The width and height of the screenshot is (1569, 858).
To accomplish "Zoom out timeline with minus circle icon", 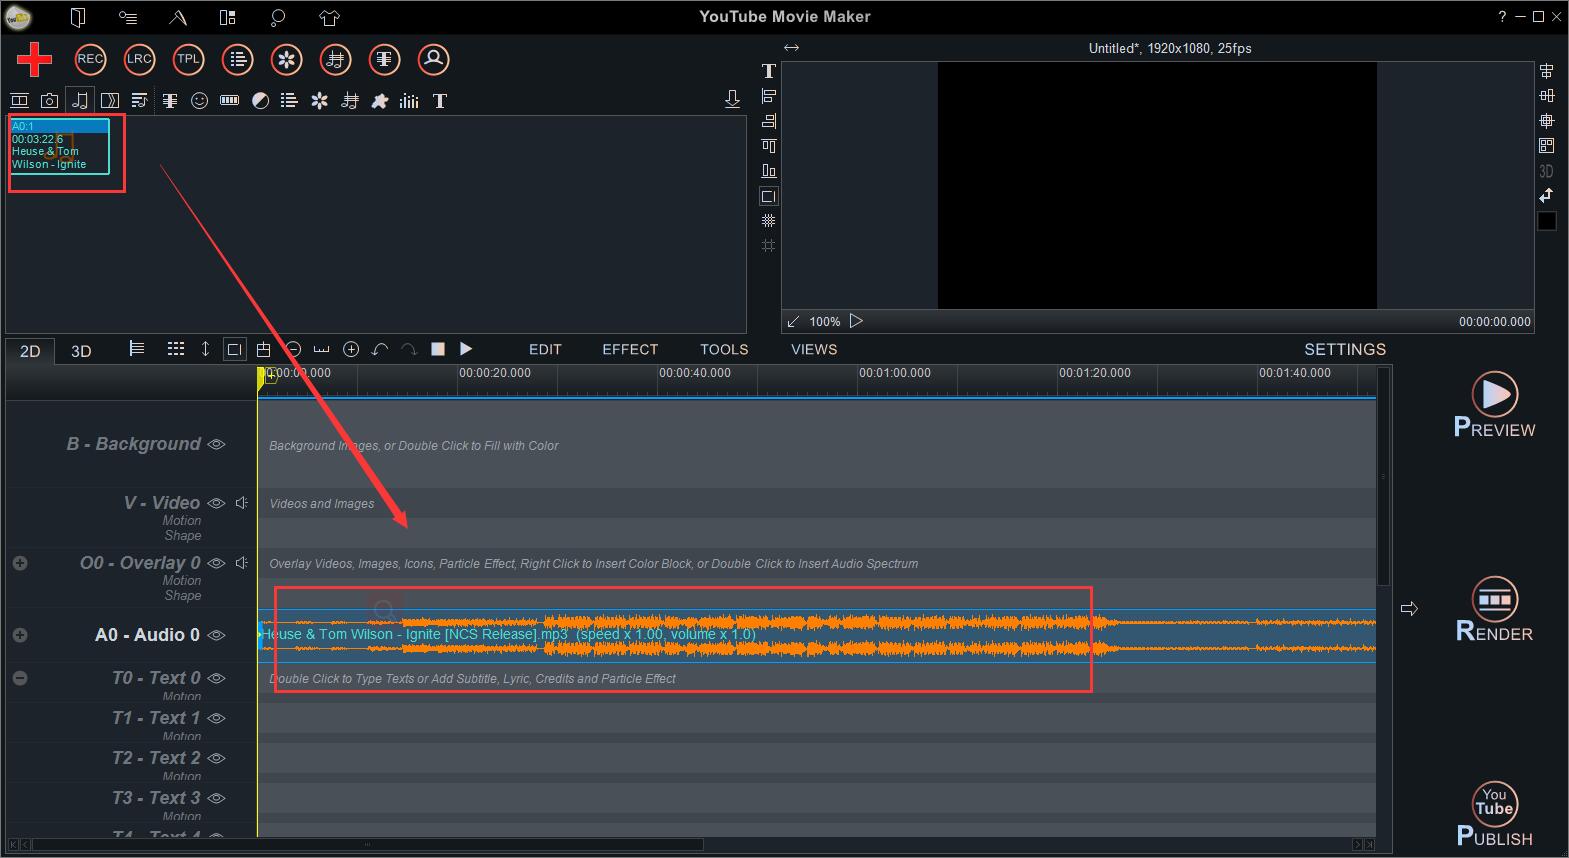I will 294,349.
